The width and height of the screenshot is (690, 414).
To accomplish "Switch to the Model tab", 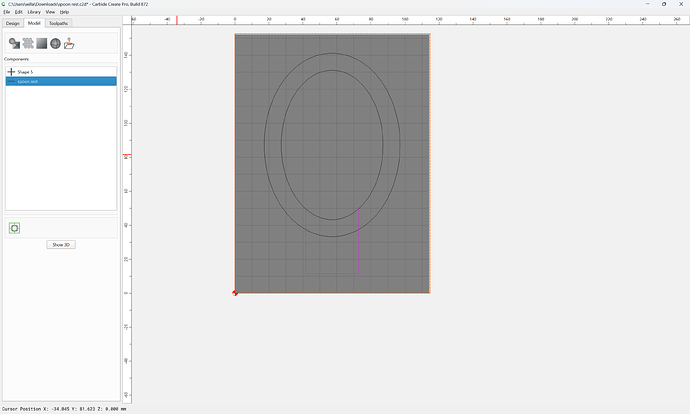I will [x=34, y=23].
